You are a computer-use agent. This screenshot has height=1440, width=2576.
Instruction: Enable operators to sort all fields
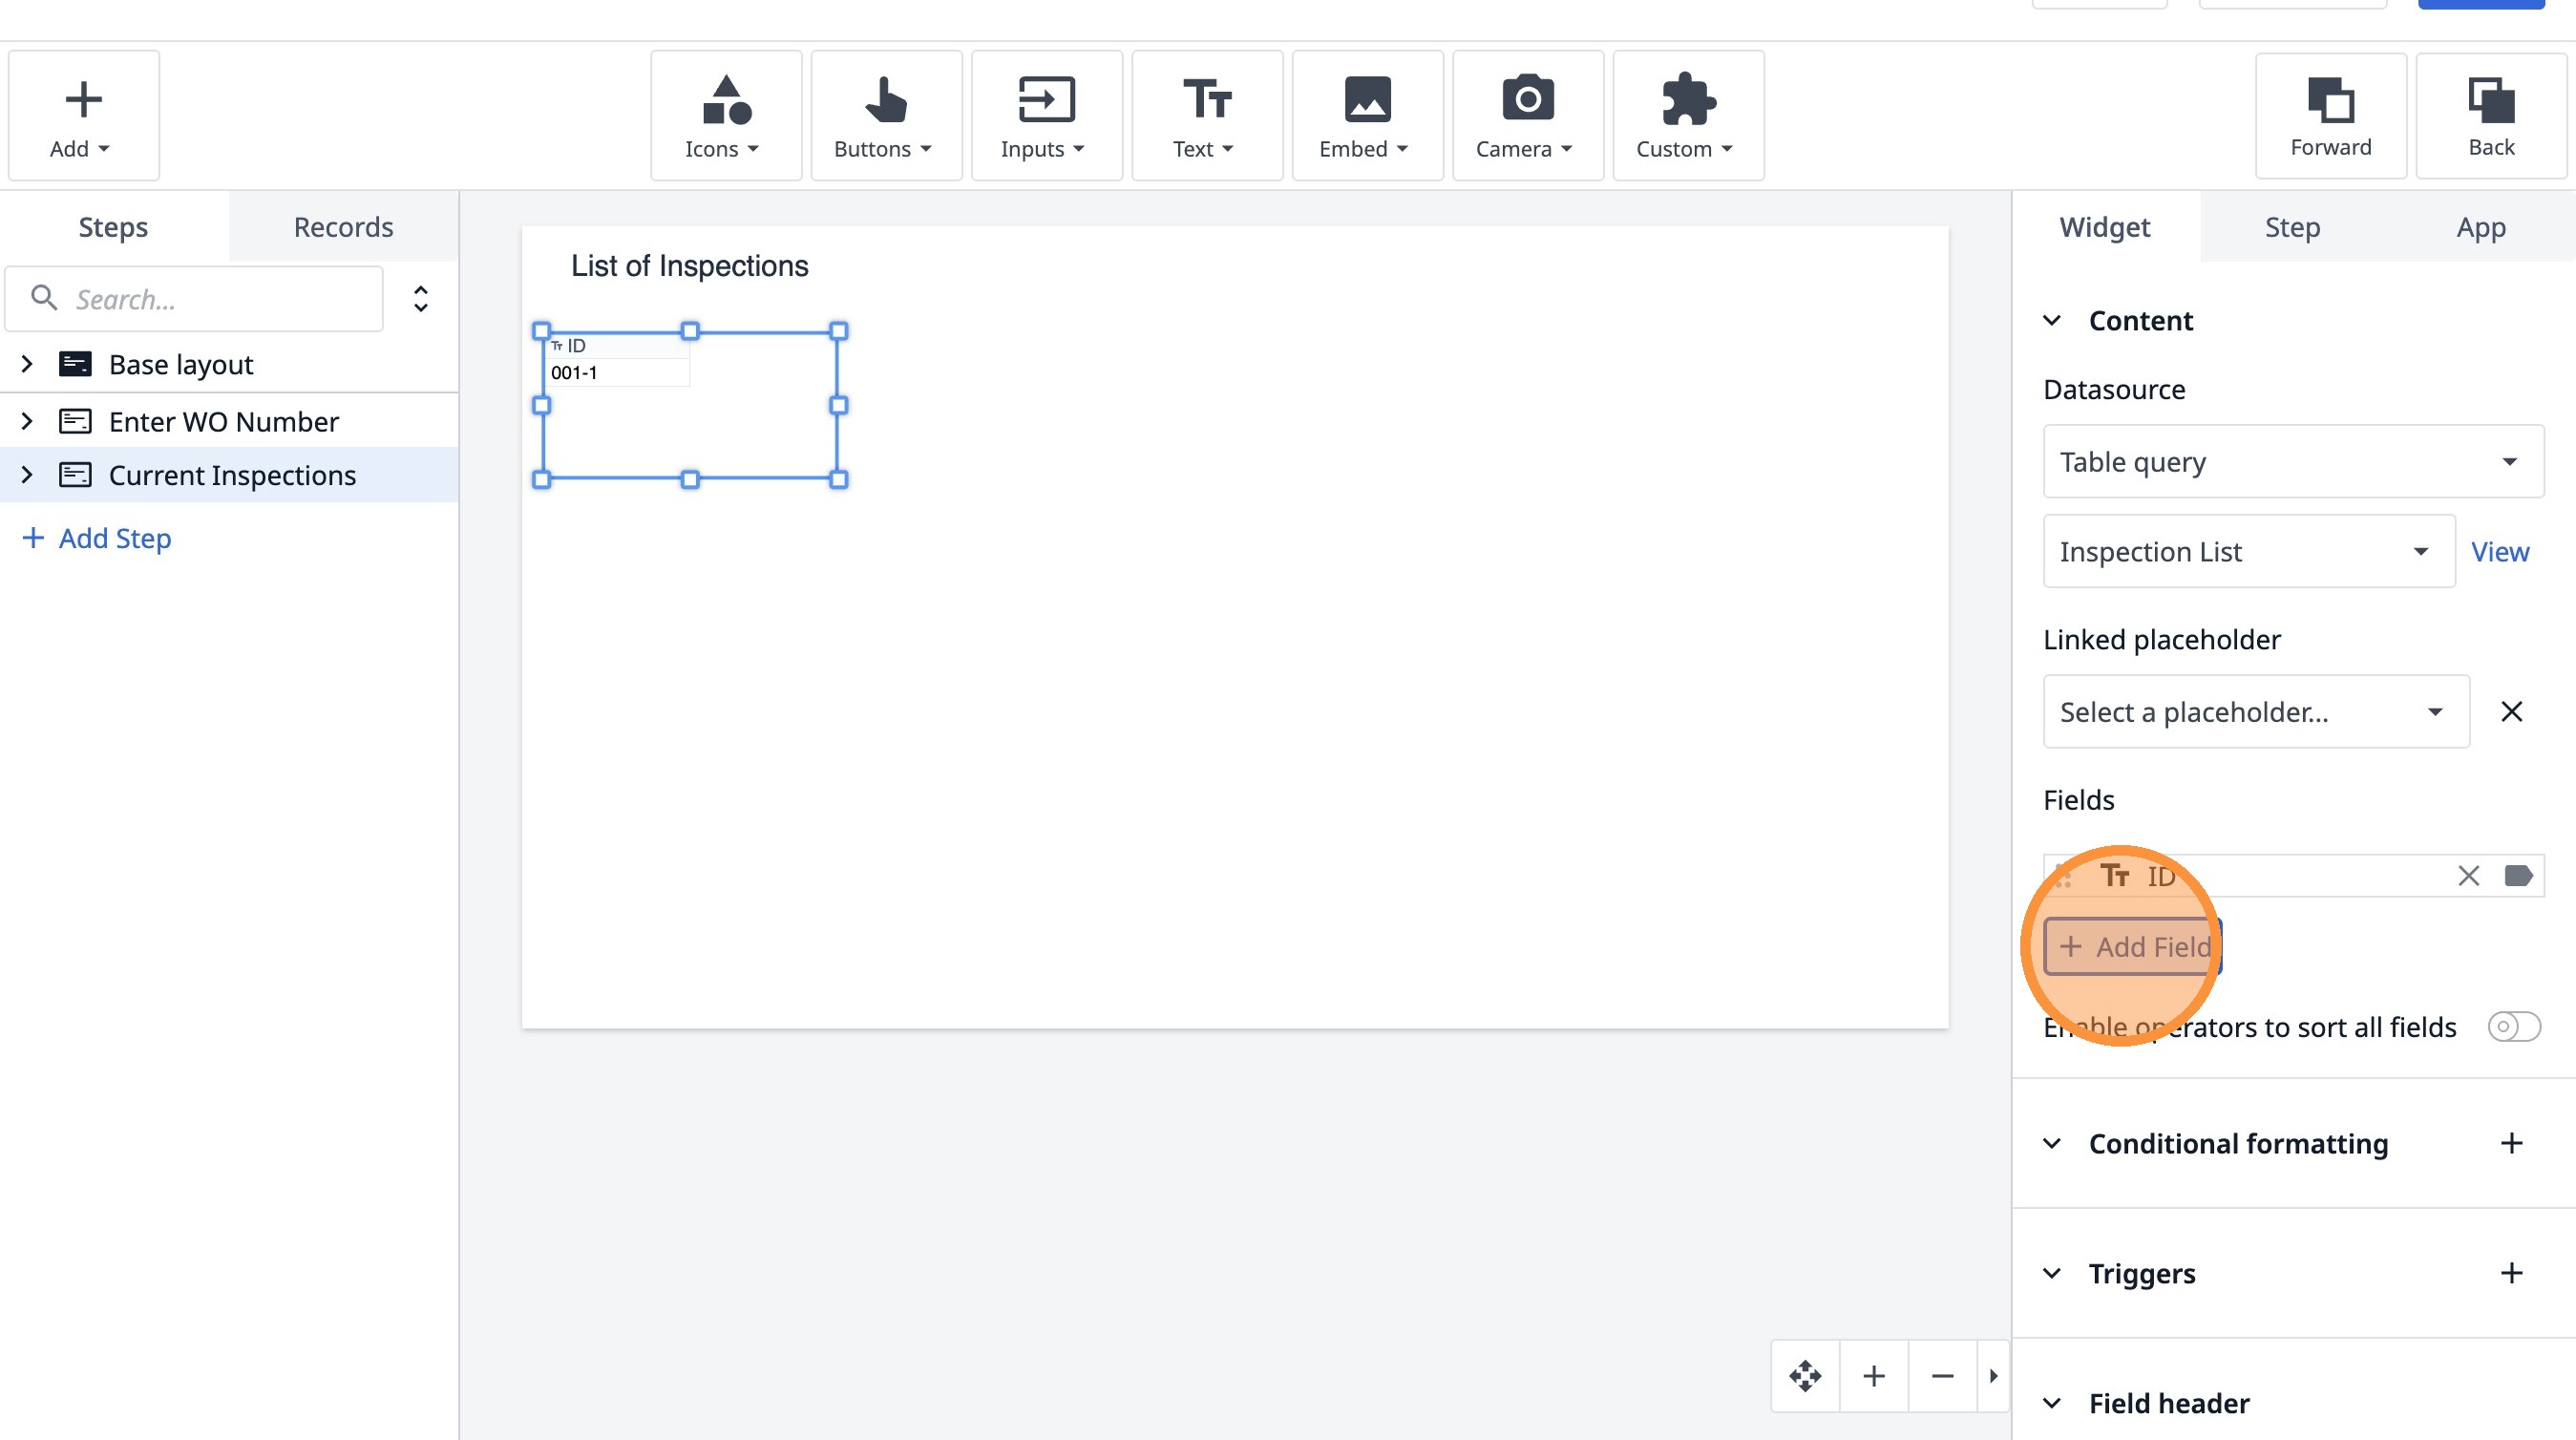pos(2513,1026)
